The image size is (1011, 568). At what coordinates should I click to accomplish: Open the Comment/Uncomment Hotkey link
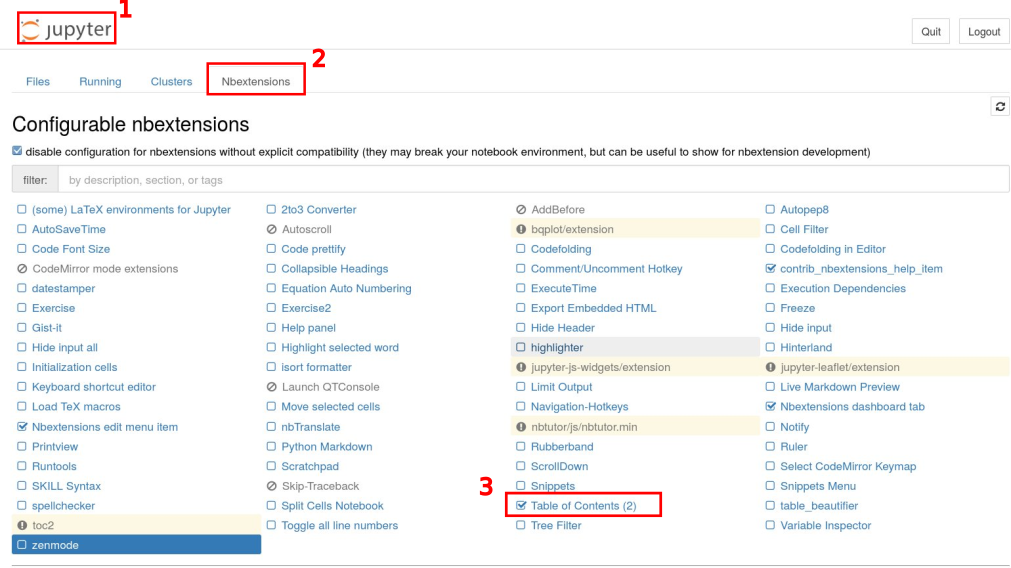pyautogui.click(x=606, y=269)
